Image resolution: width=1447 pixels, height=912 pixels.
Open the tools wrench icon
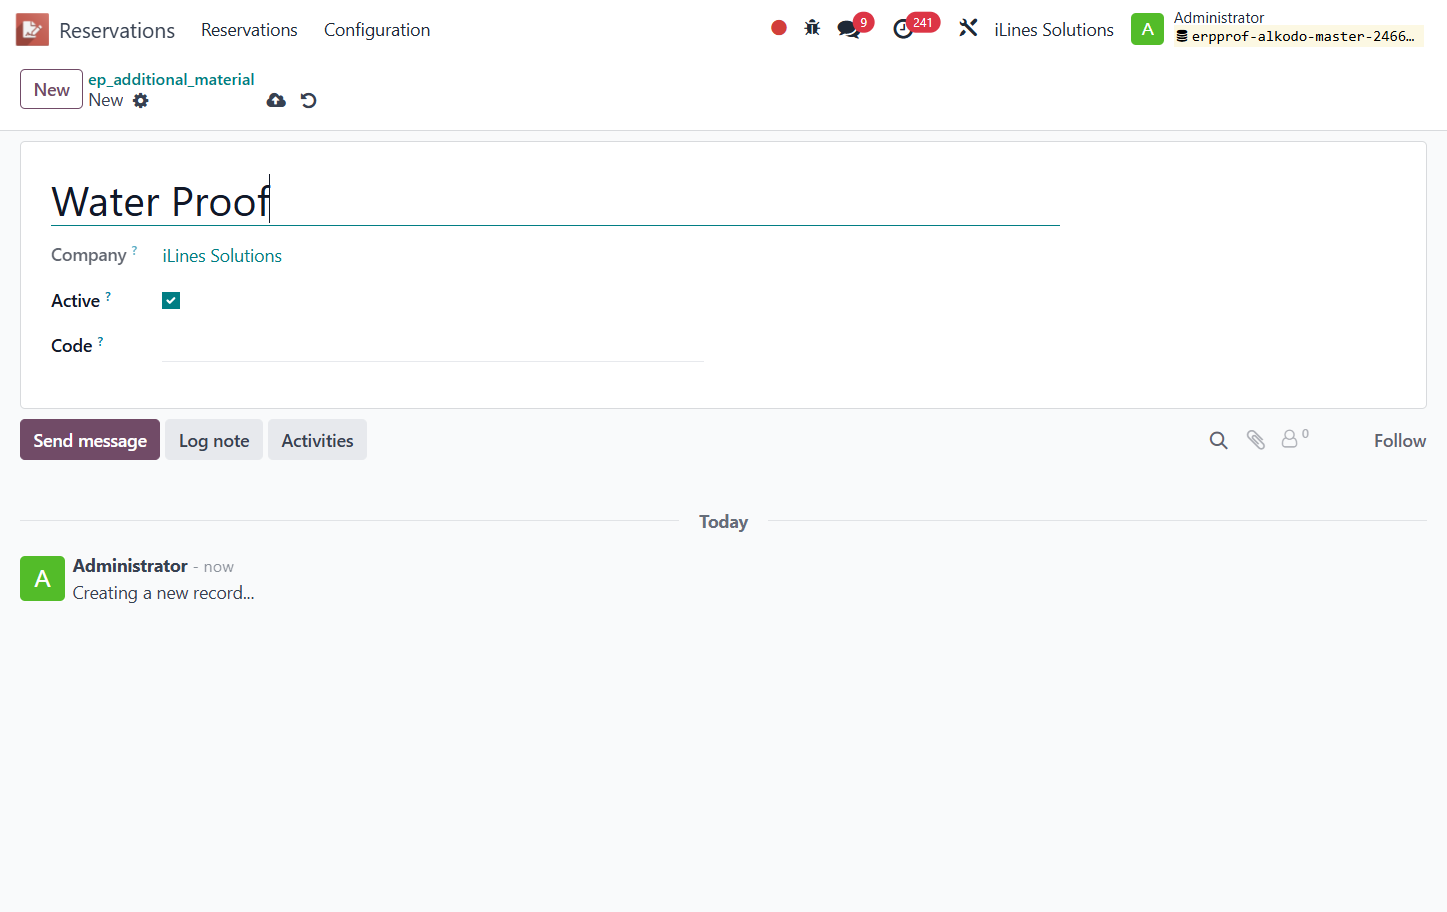pos(968,28)
